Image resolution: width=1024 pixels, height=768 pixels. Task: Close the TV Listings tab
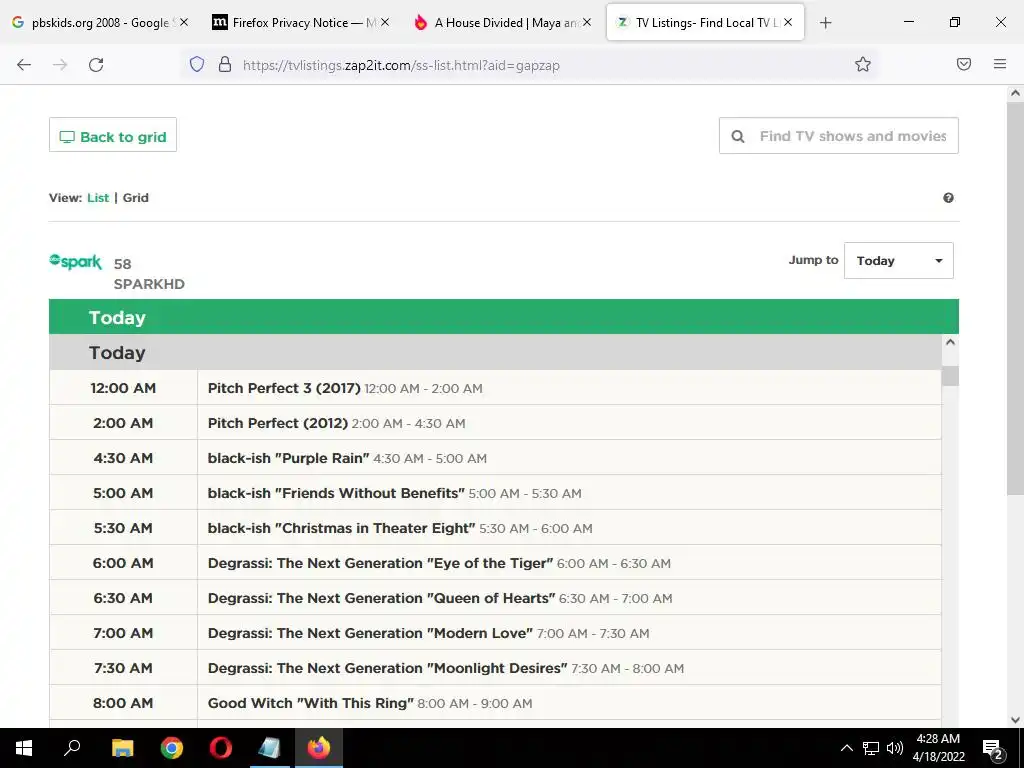pyautogui.click(x=788, y=22)
